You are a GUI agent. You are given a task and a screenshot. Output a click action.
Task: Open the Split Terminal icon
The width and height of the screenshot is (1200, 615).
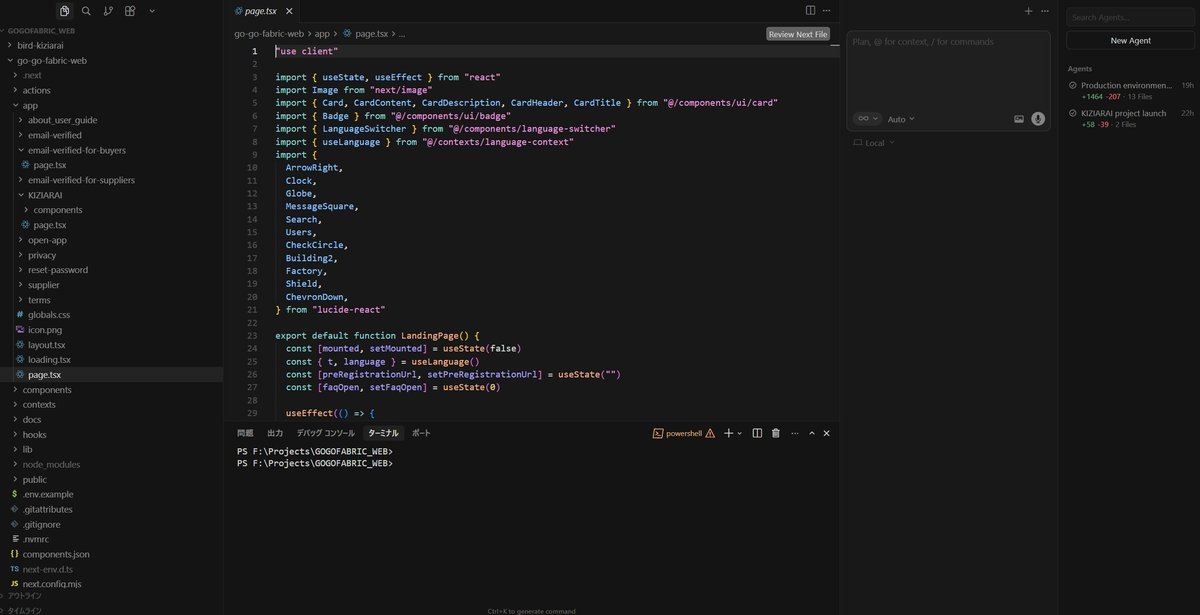[757, 433]
